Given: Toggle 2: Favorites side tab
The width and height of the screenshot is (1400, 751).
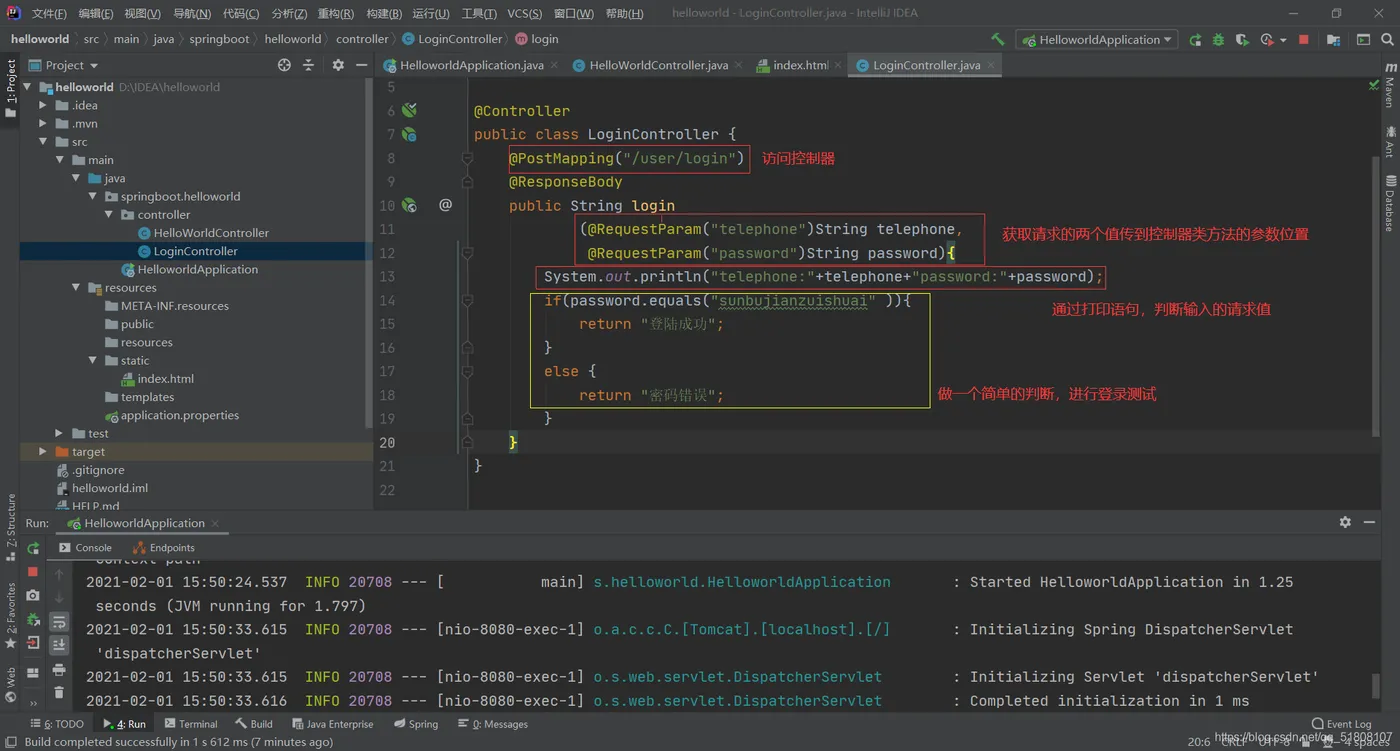Looking at the screenshot, I should pos(10,615).
